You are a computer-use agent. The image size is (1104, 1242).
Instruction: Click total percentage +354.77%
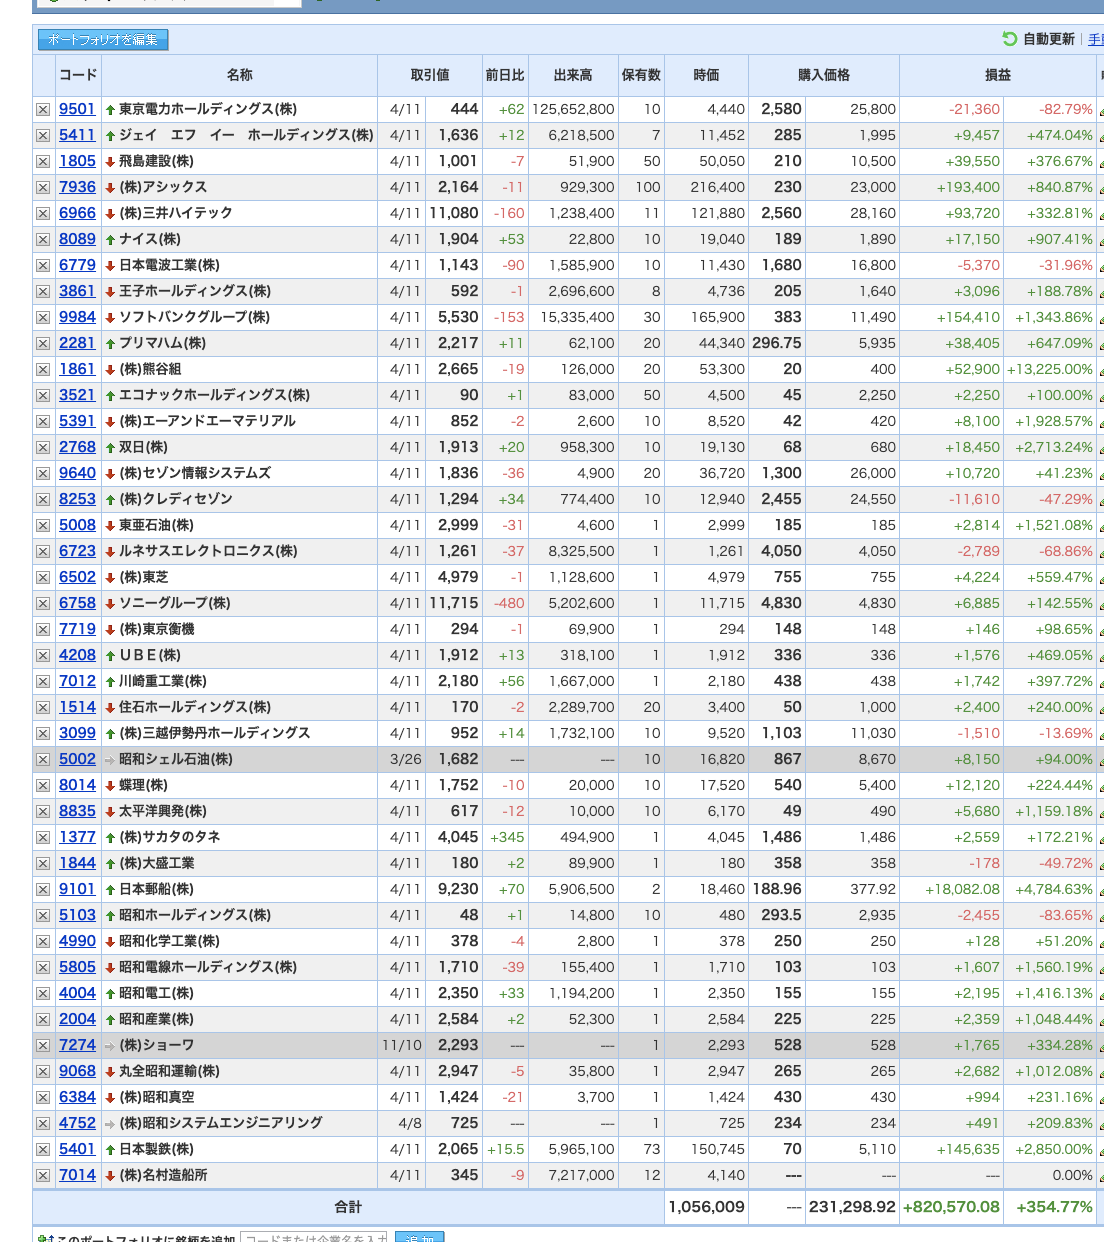(x=1055, y=1207)
